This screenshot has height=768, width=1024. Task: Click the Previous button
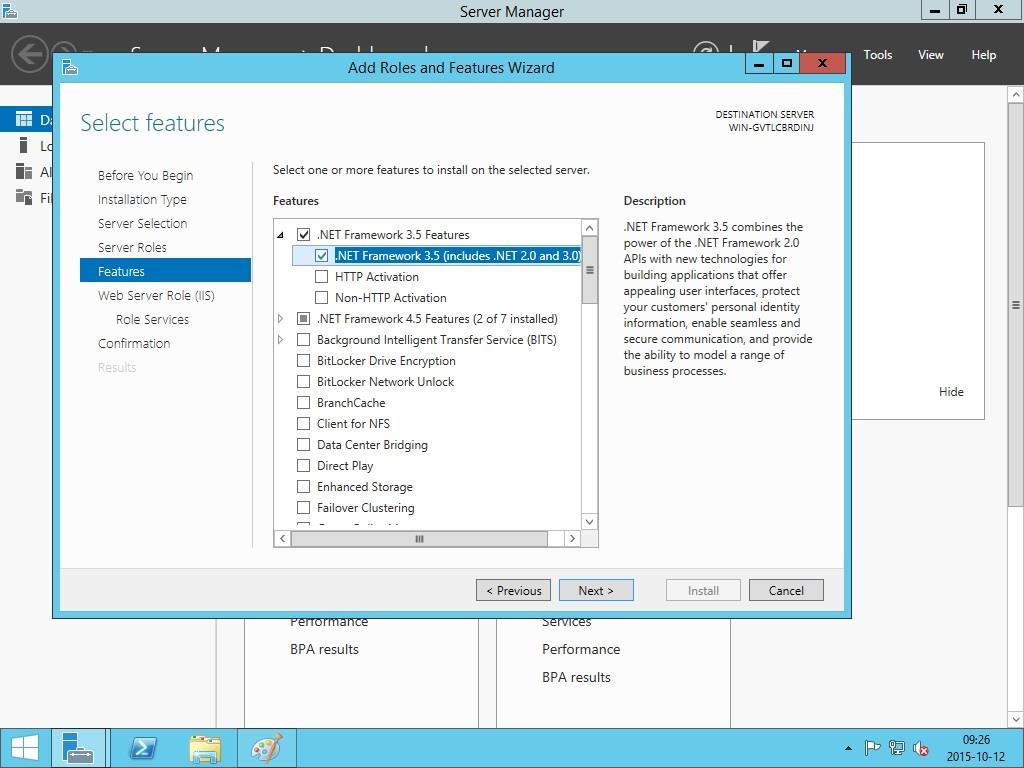pyautogui.click(x=513, y=590)
